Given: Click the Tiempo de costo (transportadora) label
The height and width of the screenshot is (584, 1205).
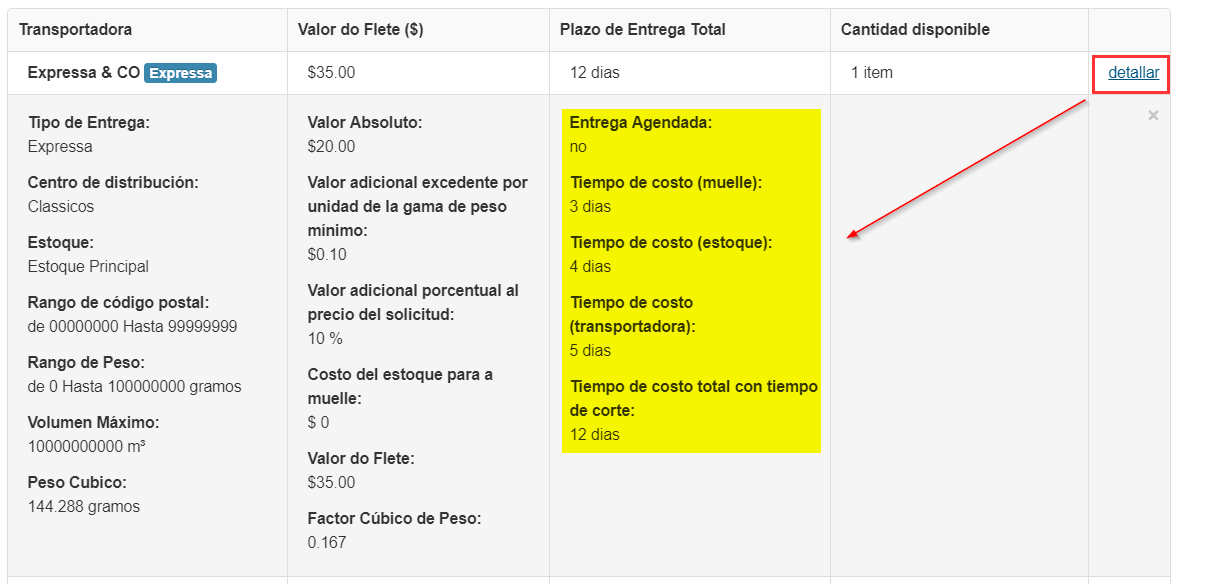Looking at the screenshot, I should [x=632, y=314].
